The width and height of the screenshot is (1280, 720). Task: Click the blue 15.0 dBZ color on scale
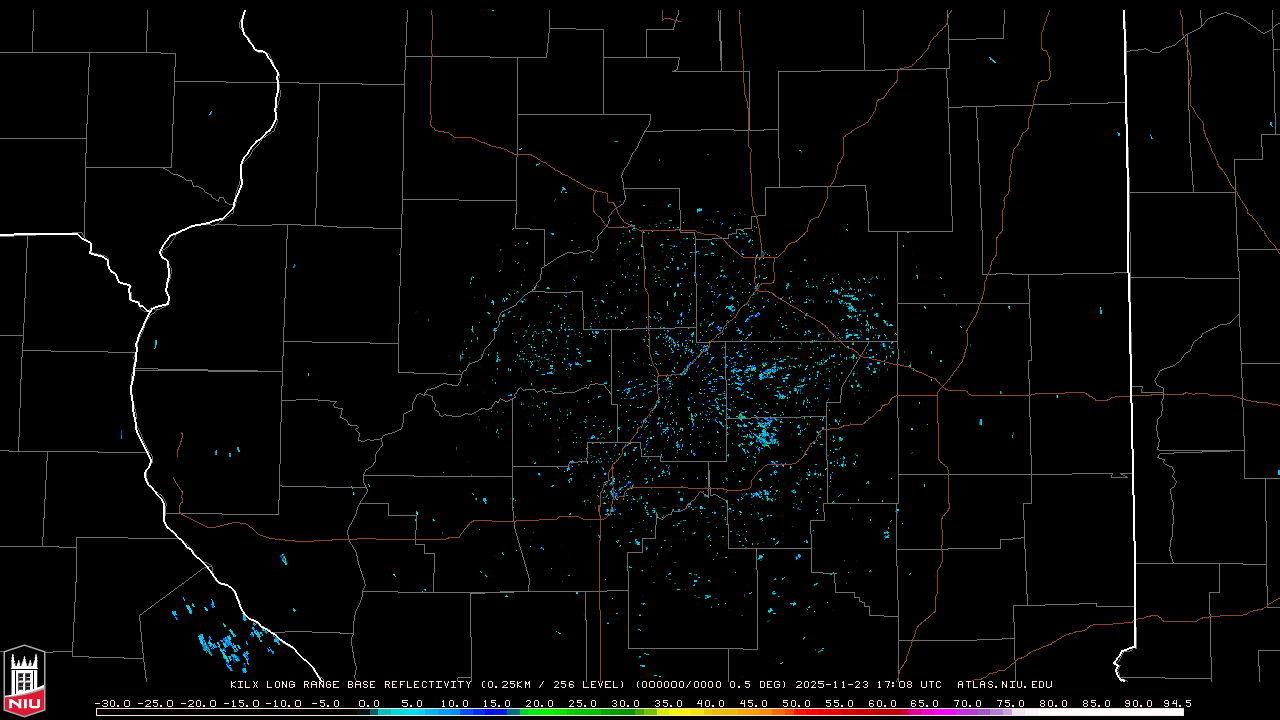497,712
